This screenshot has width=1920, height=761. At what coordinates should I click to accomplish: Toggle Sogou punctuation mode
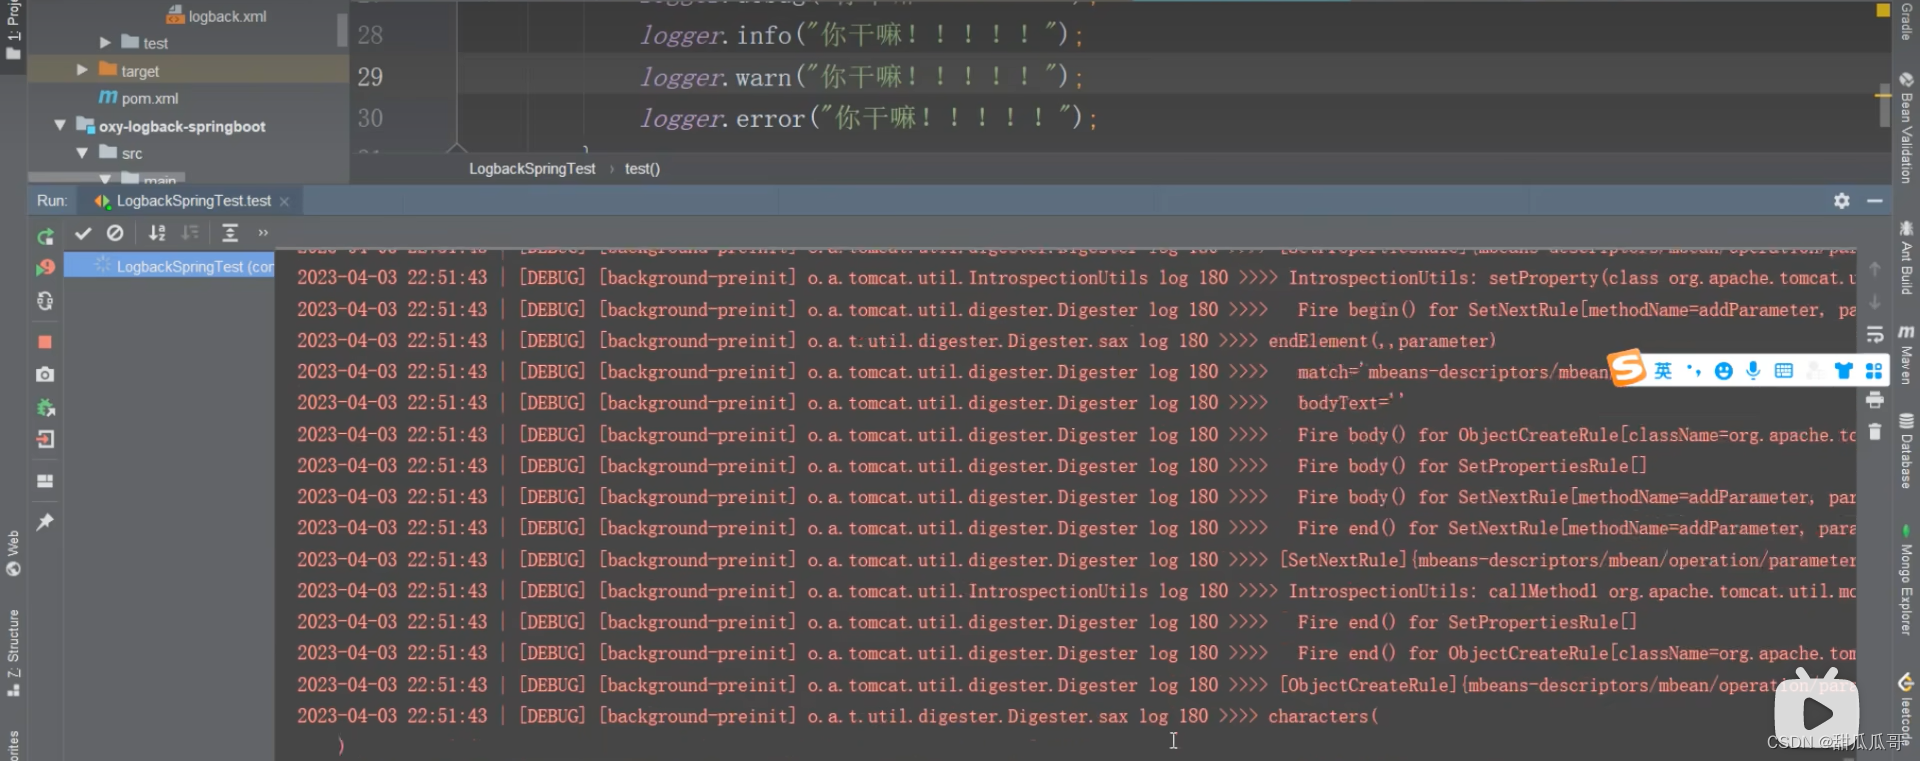click(1693, 371)
